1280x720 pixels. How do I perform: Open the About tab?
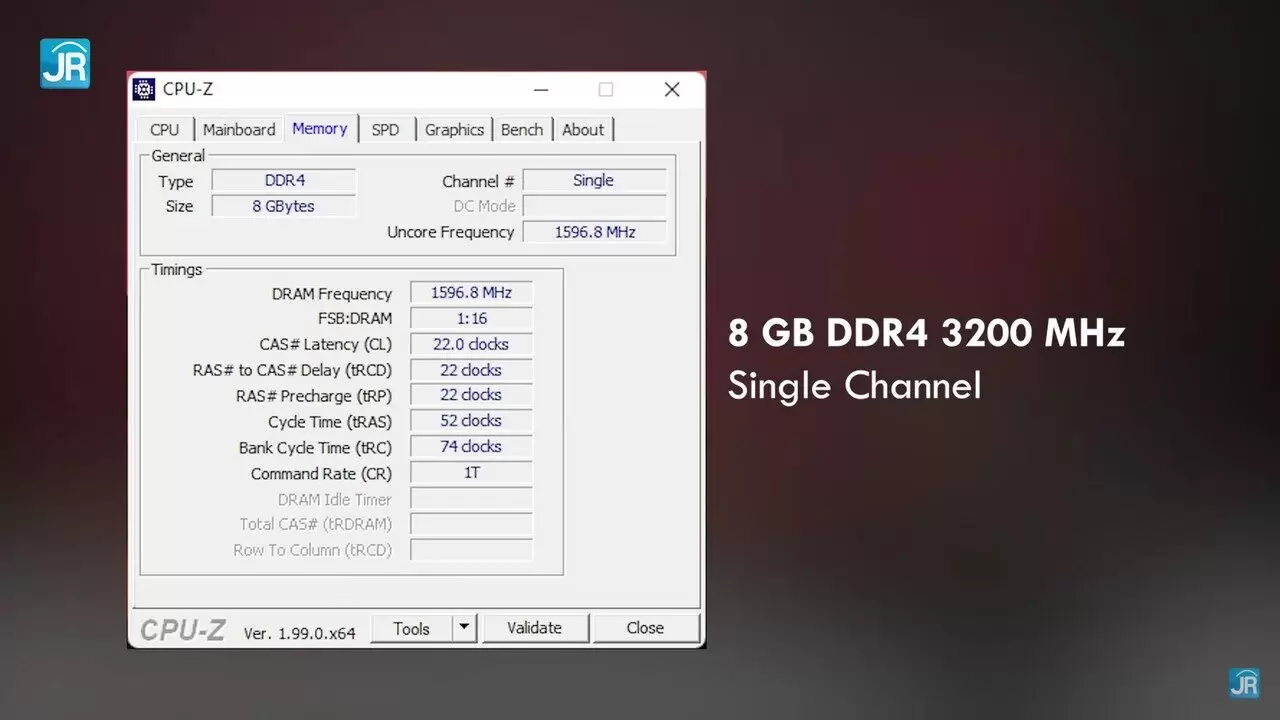(x=583, y=129)
